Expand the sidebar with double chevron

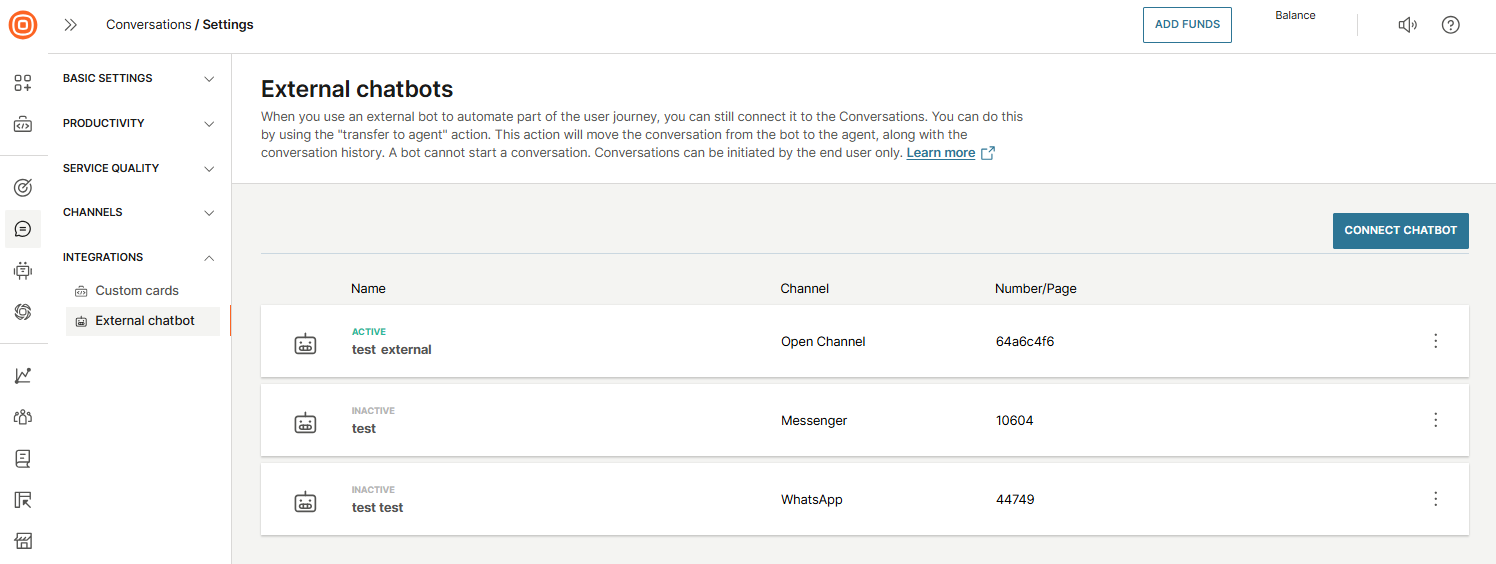click(71, 25)
